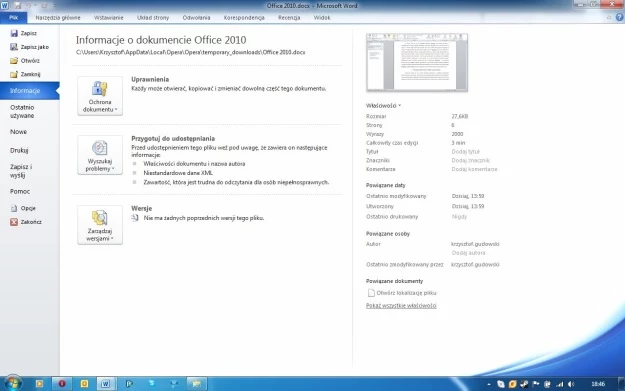Switch to the Recenzja ribbon tab
The image size is (625, 391).
coord(289,18)
